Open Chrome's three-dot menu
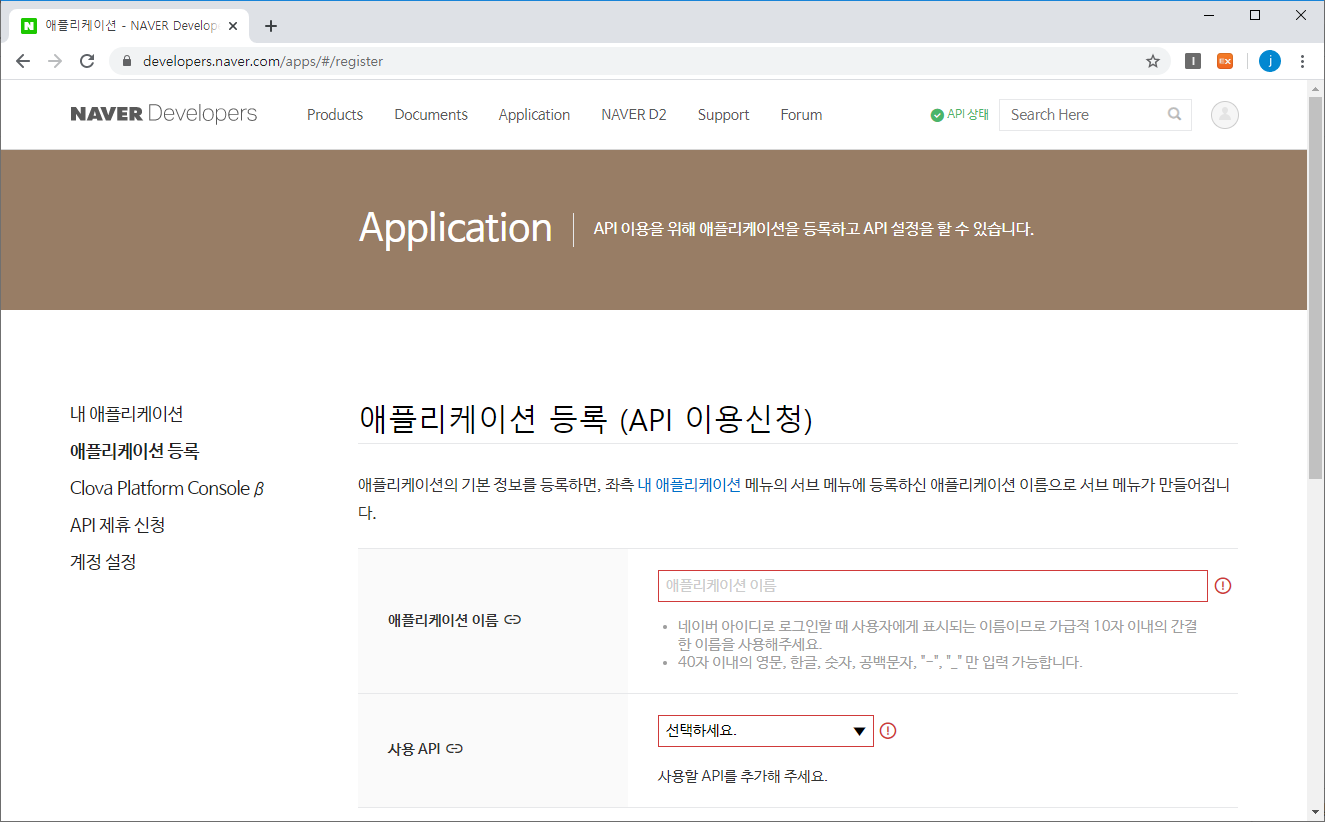This screenshot has width=1325, height=822. [x=1302, y=61]
